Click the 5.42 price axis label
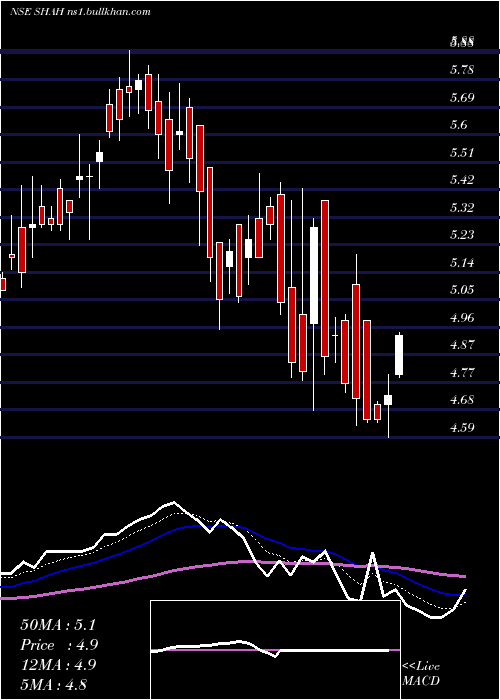Screen dimensions: 500x700 (x=462, y=179)
